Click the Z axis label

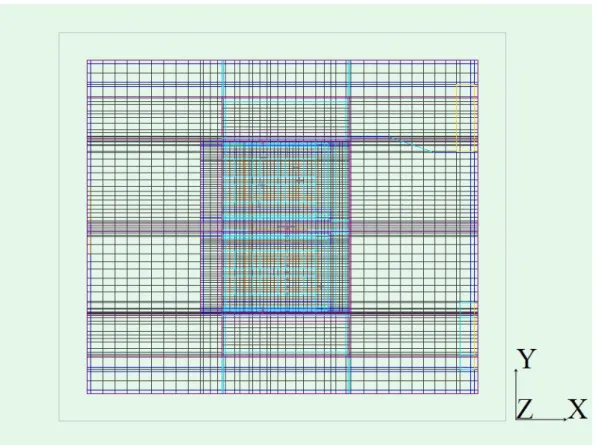point(525,409)
